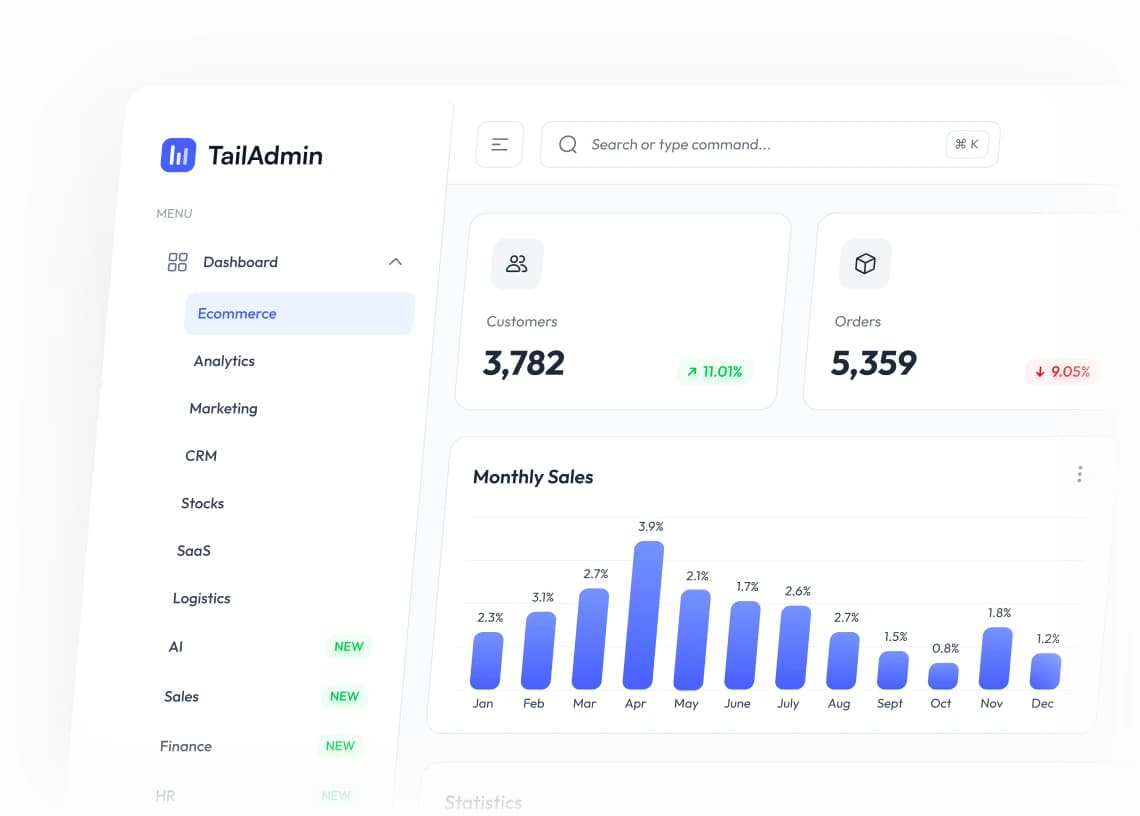The image size is (1140, 816).
Task: Click the 3.1% label above Feb
Action: pyautogui.click(x=542, y=597)
